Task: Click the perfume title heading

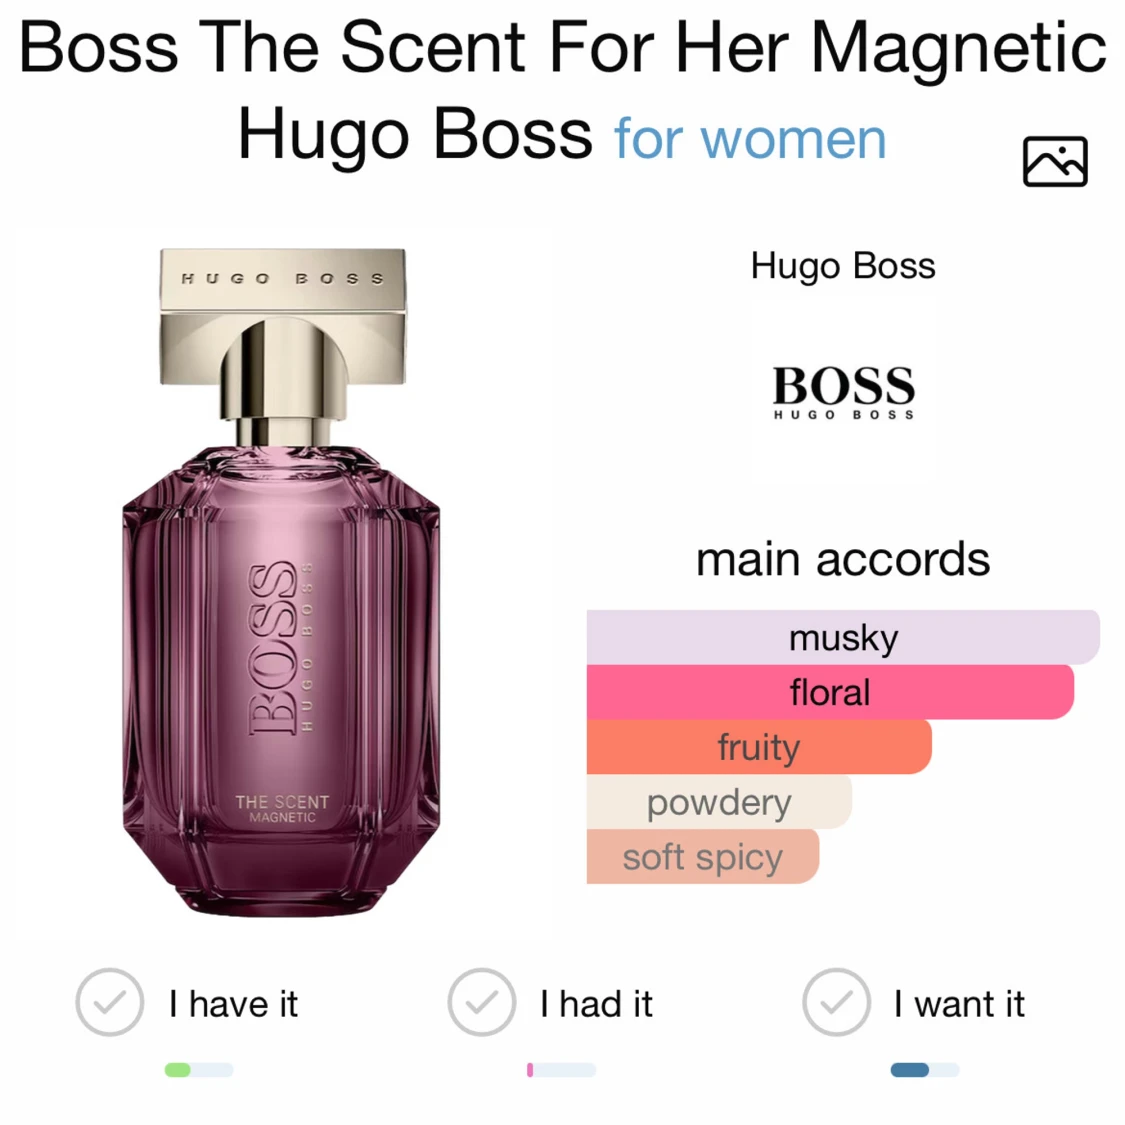Action: coord(562,90)
